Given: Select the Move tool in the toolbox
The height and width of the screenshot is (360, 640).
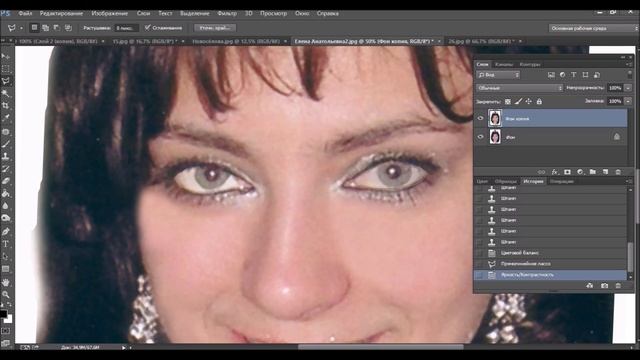Looking at the screenshot, I should (x=6, y=56).
